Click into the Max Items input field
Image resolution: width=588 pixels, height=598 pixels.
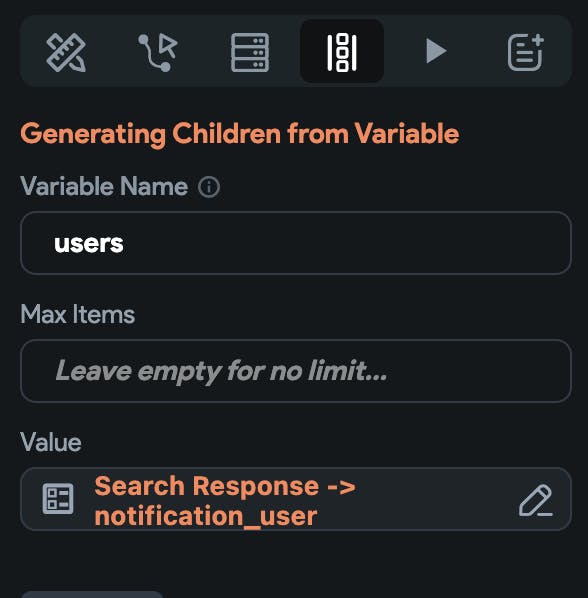[x=296, y=371]
